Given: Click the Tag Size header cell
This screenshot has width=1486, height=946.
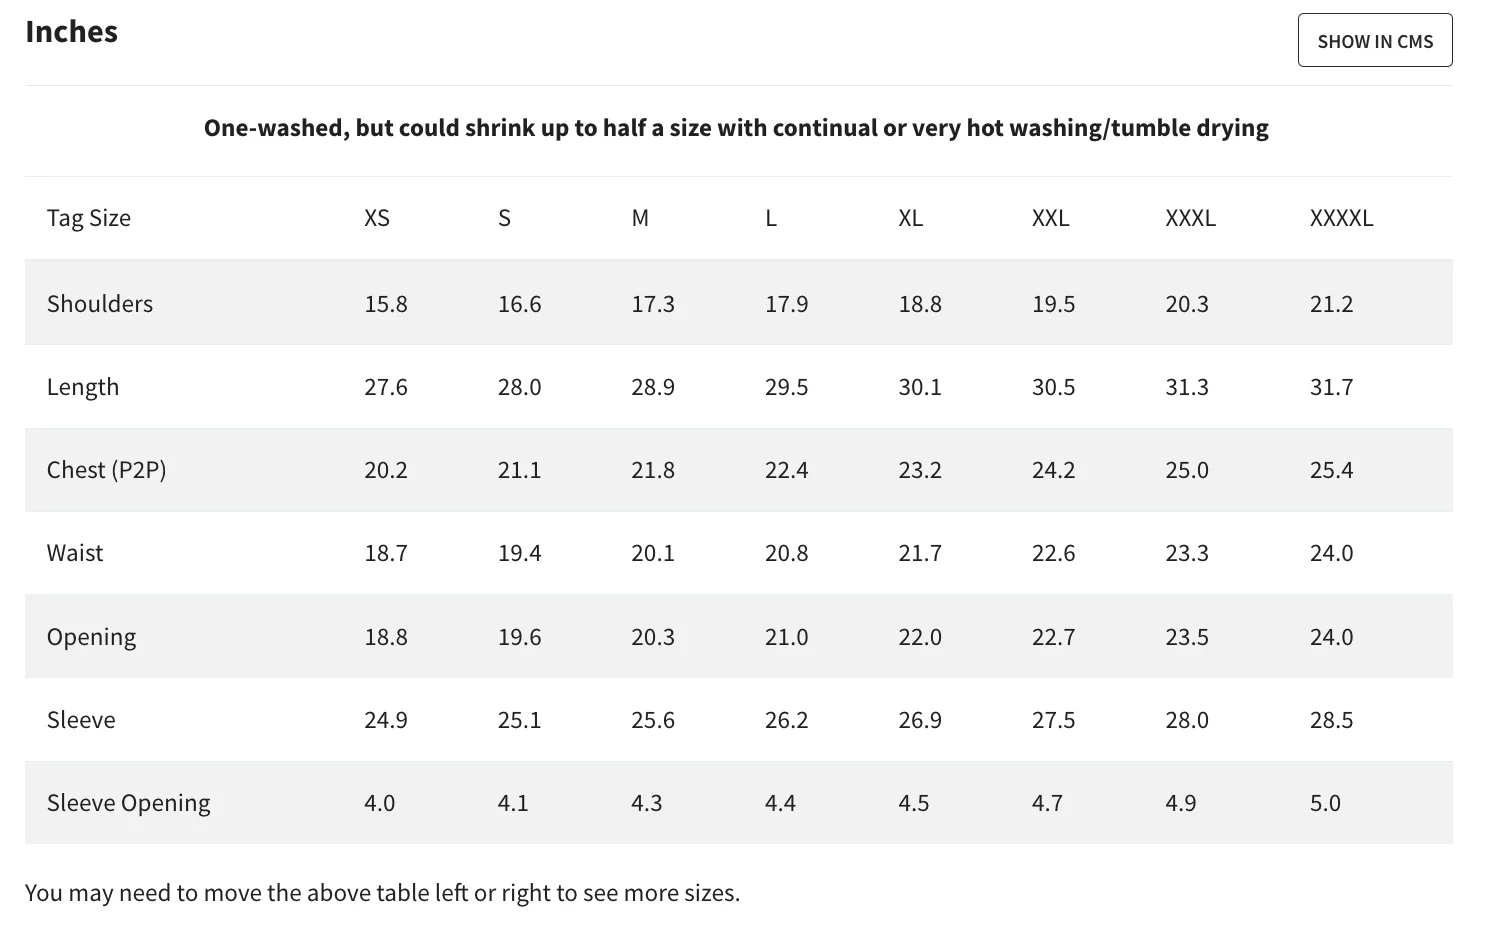Looking at the screenshot, I should point(89,218).
